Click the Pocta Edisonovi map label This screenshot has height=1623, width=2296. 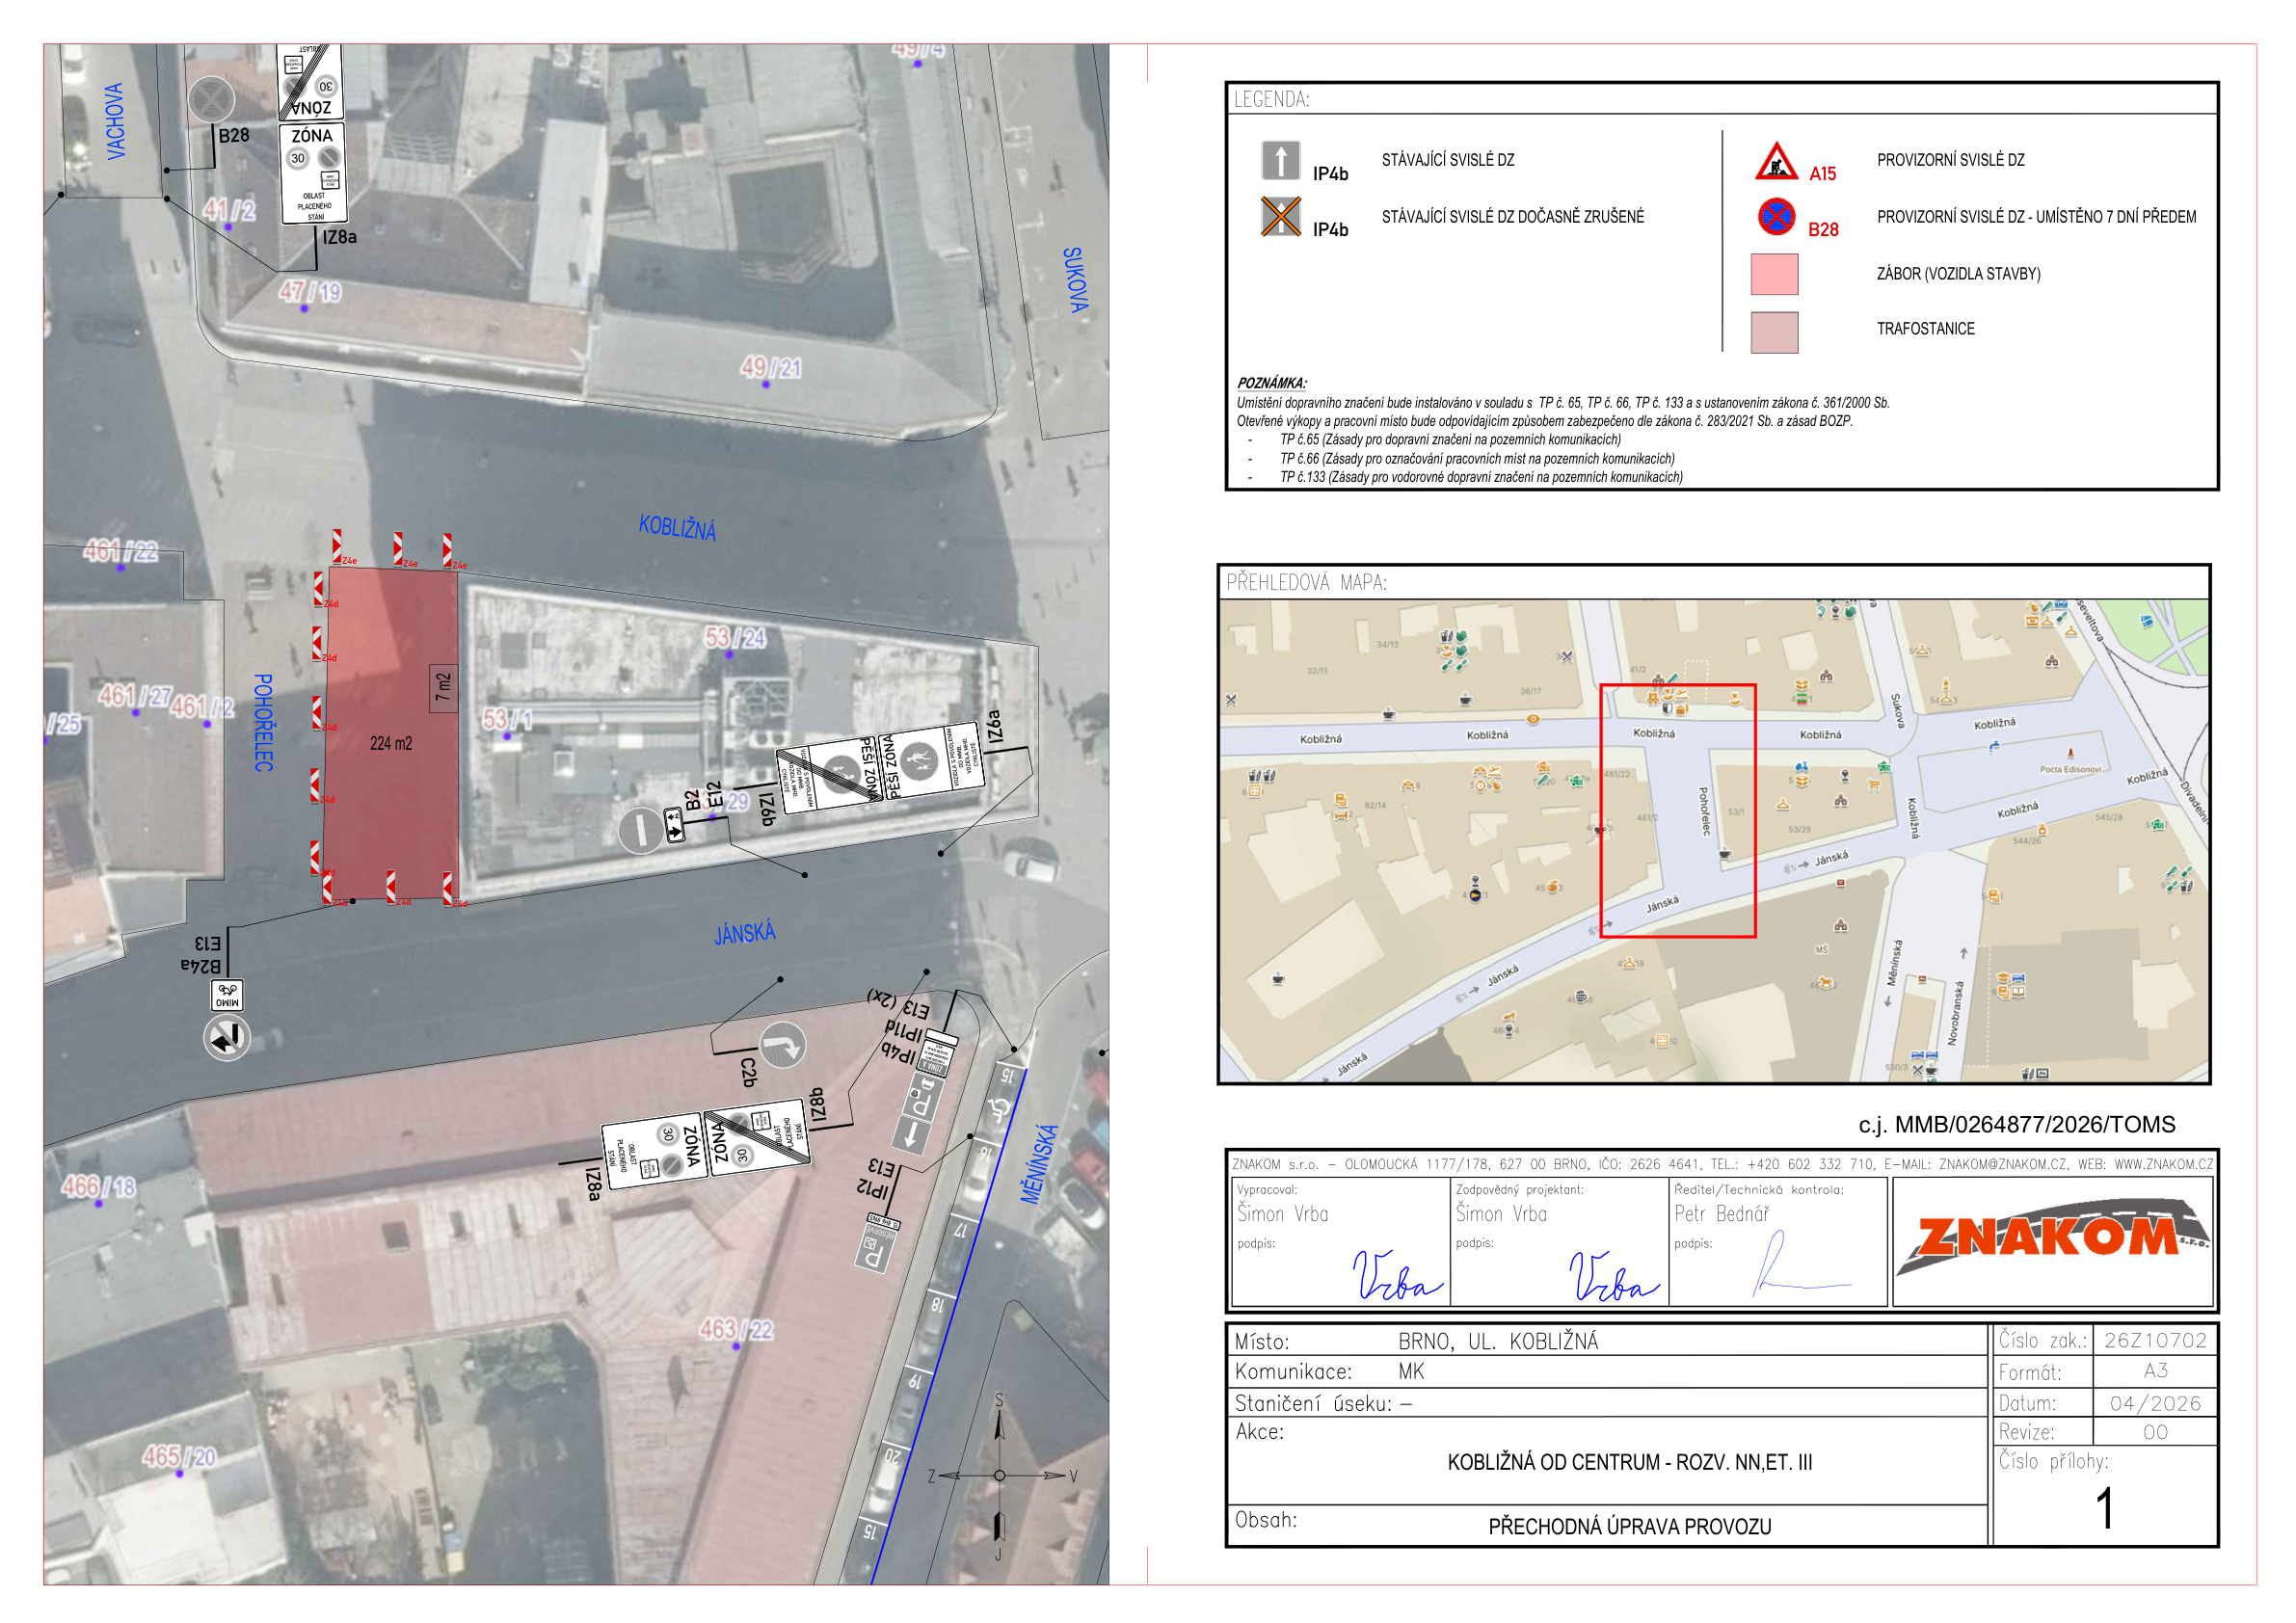coord(2071,769)
